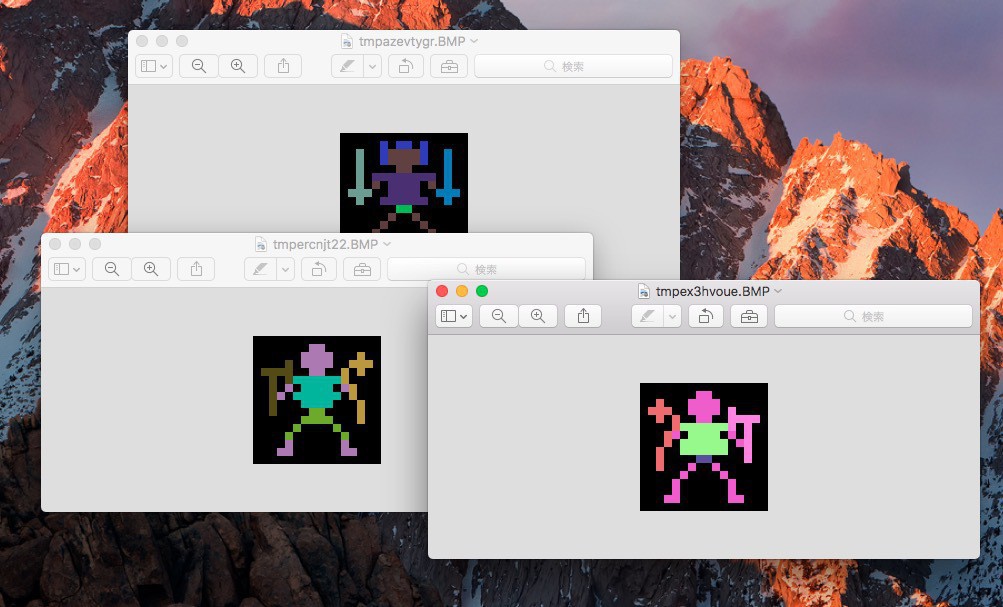Open the share menu in tmpazevtygr.BMP
Image resolution: width=1003 pixels, height=607 pixels.
point(283,66)
